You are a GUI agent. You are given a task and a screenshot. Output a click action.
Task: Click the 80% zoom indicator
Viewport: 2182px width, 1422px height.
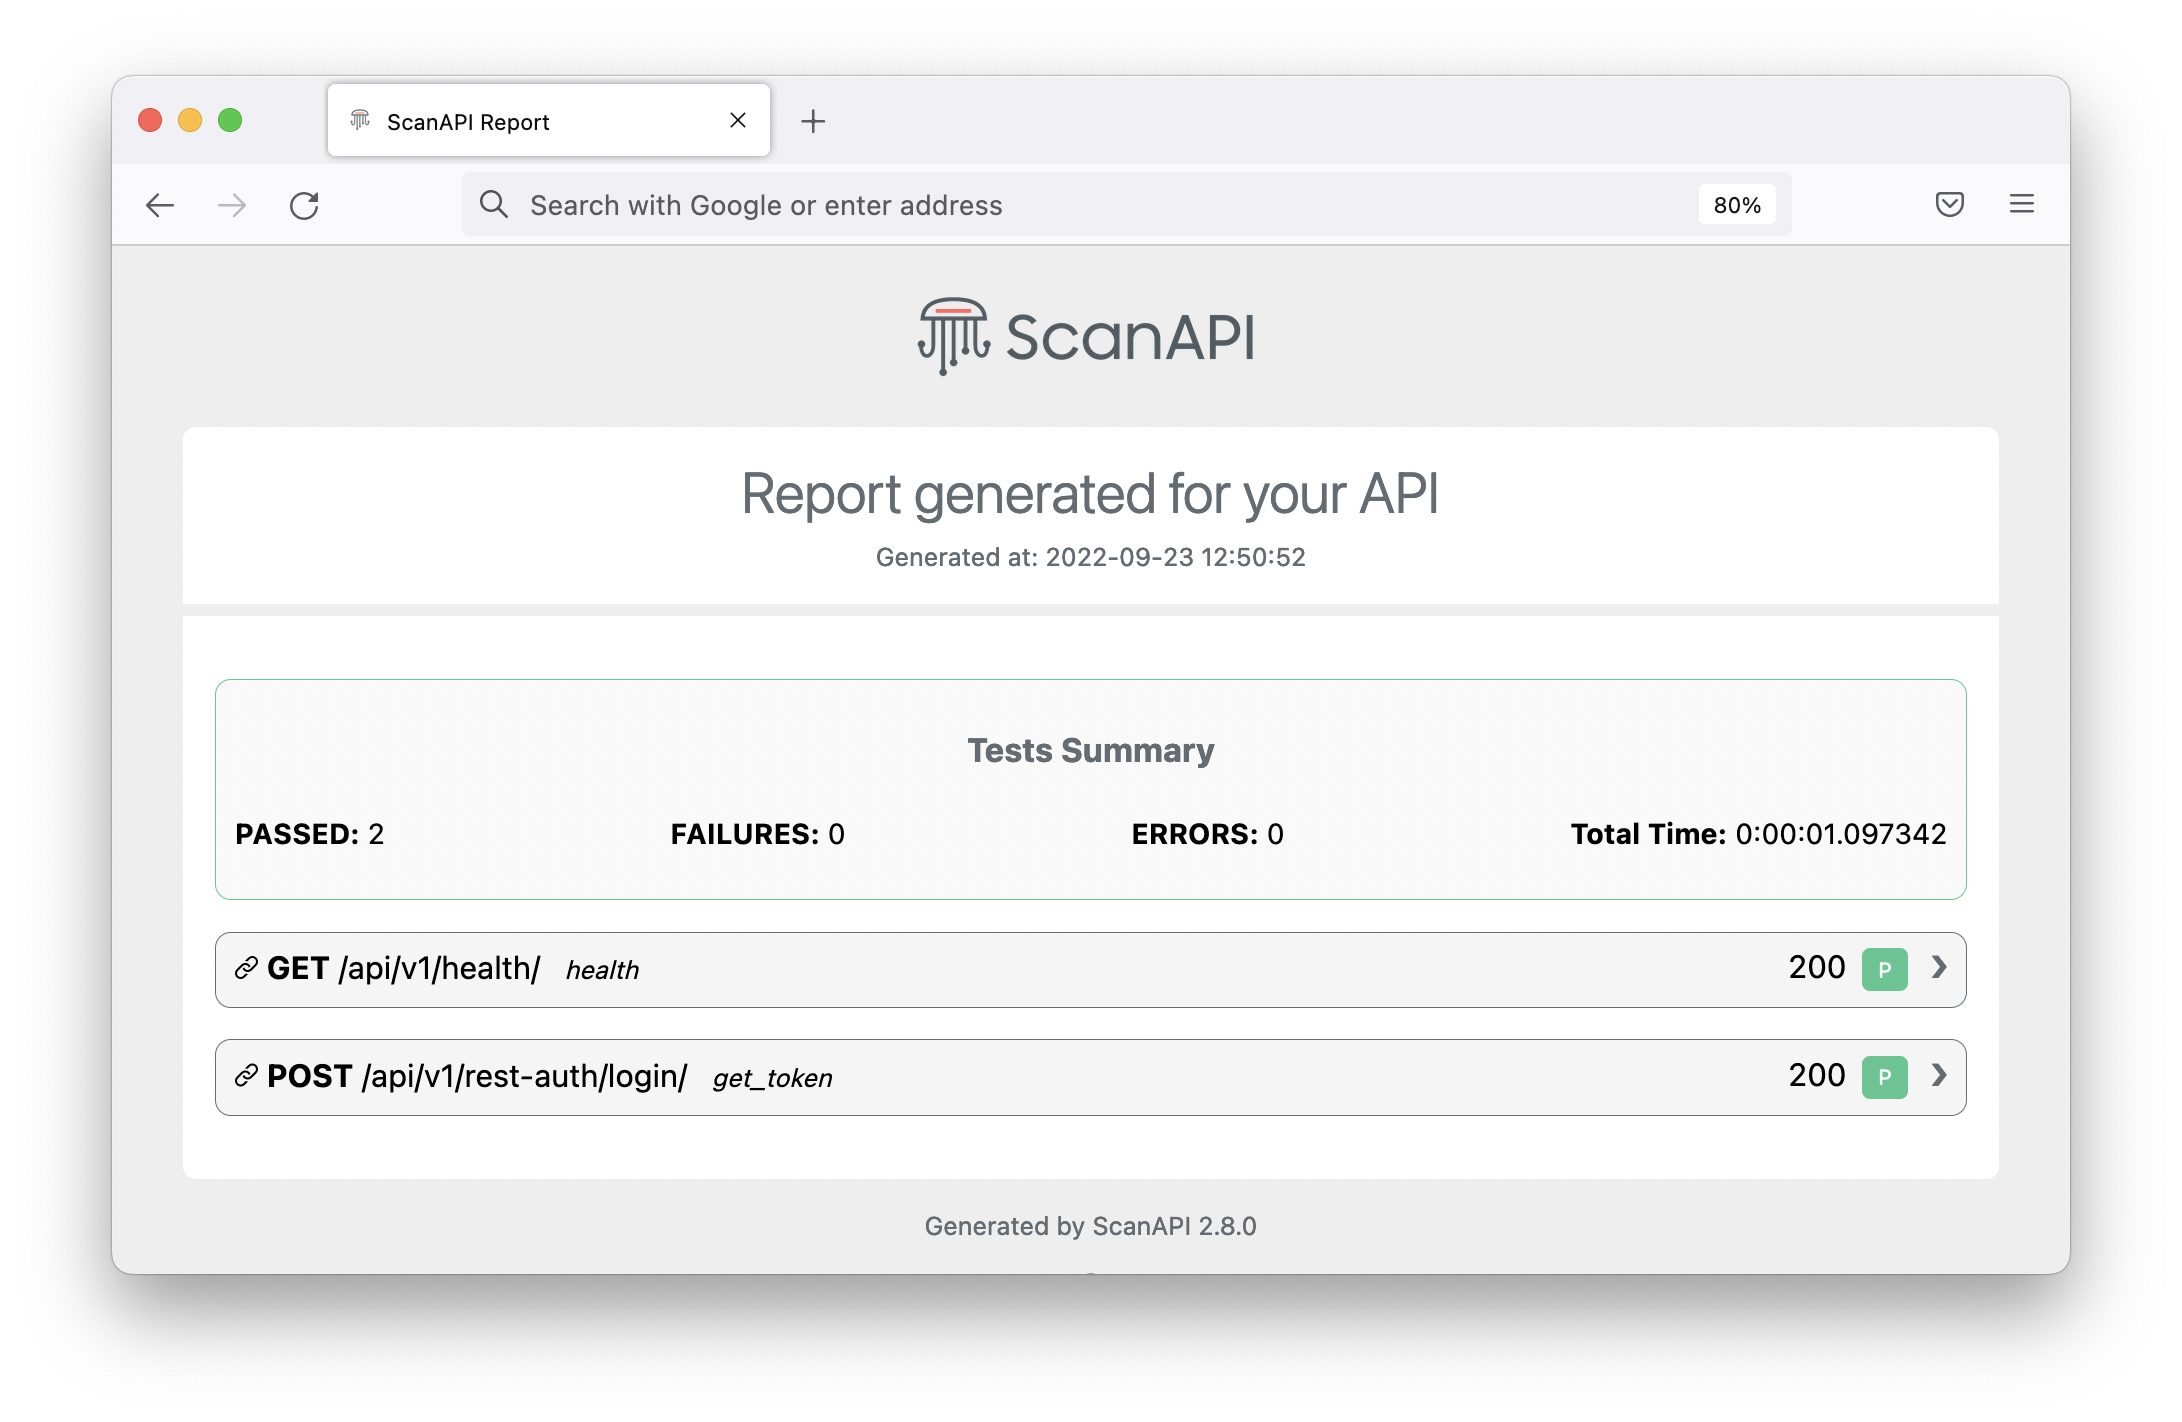(1737, 204)
